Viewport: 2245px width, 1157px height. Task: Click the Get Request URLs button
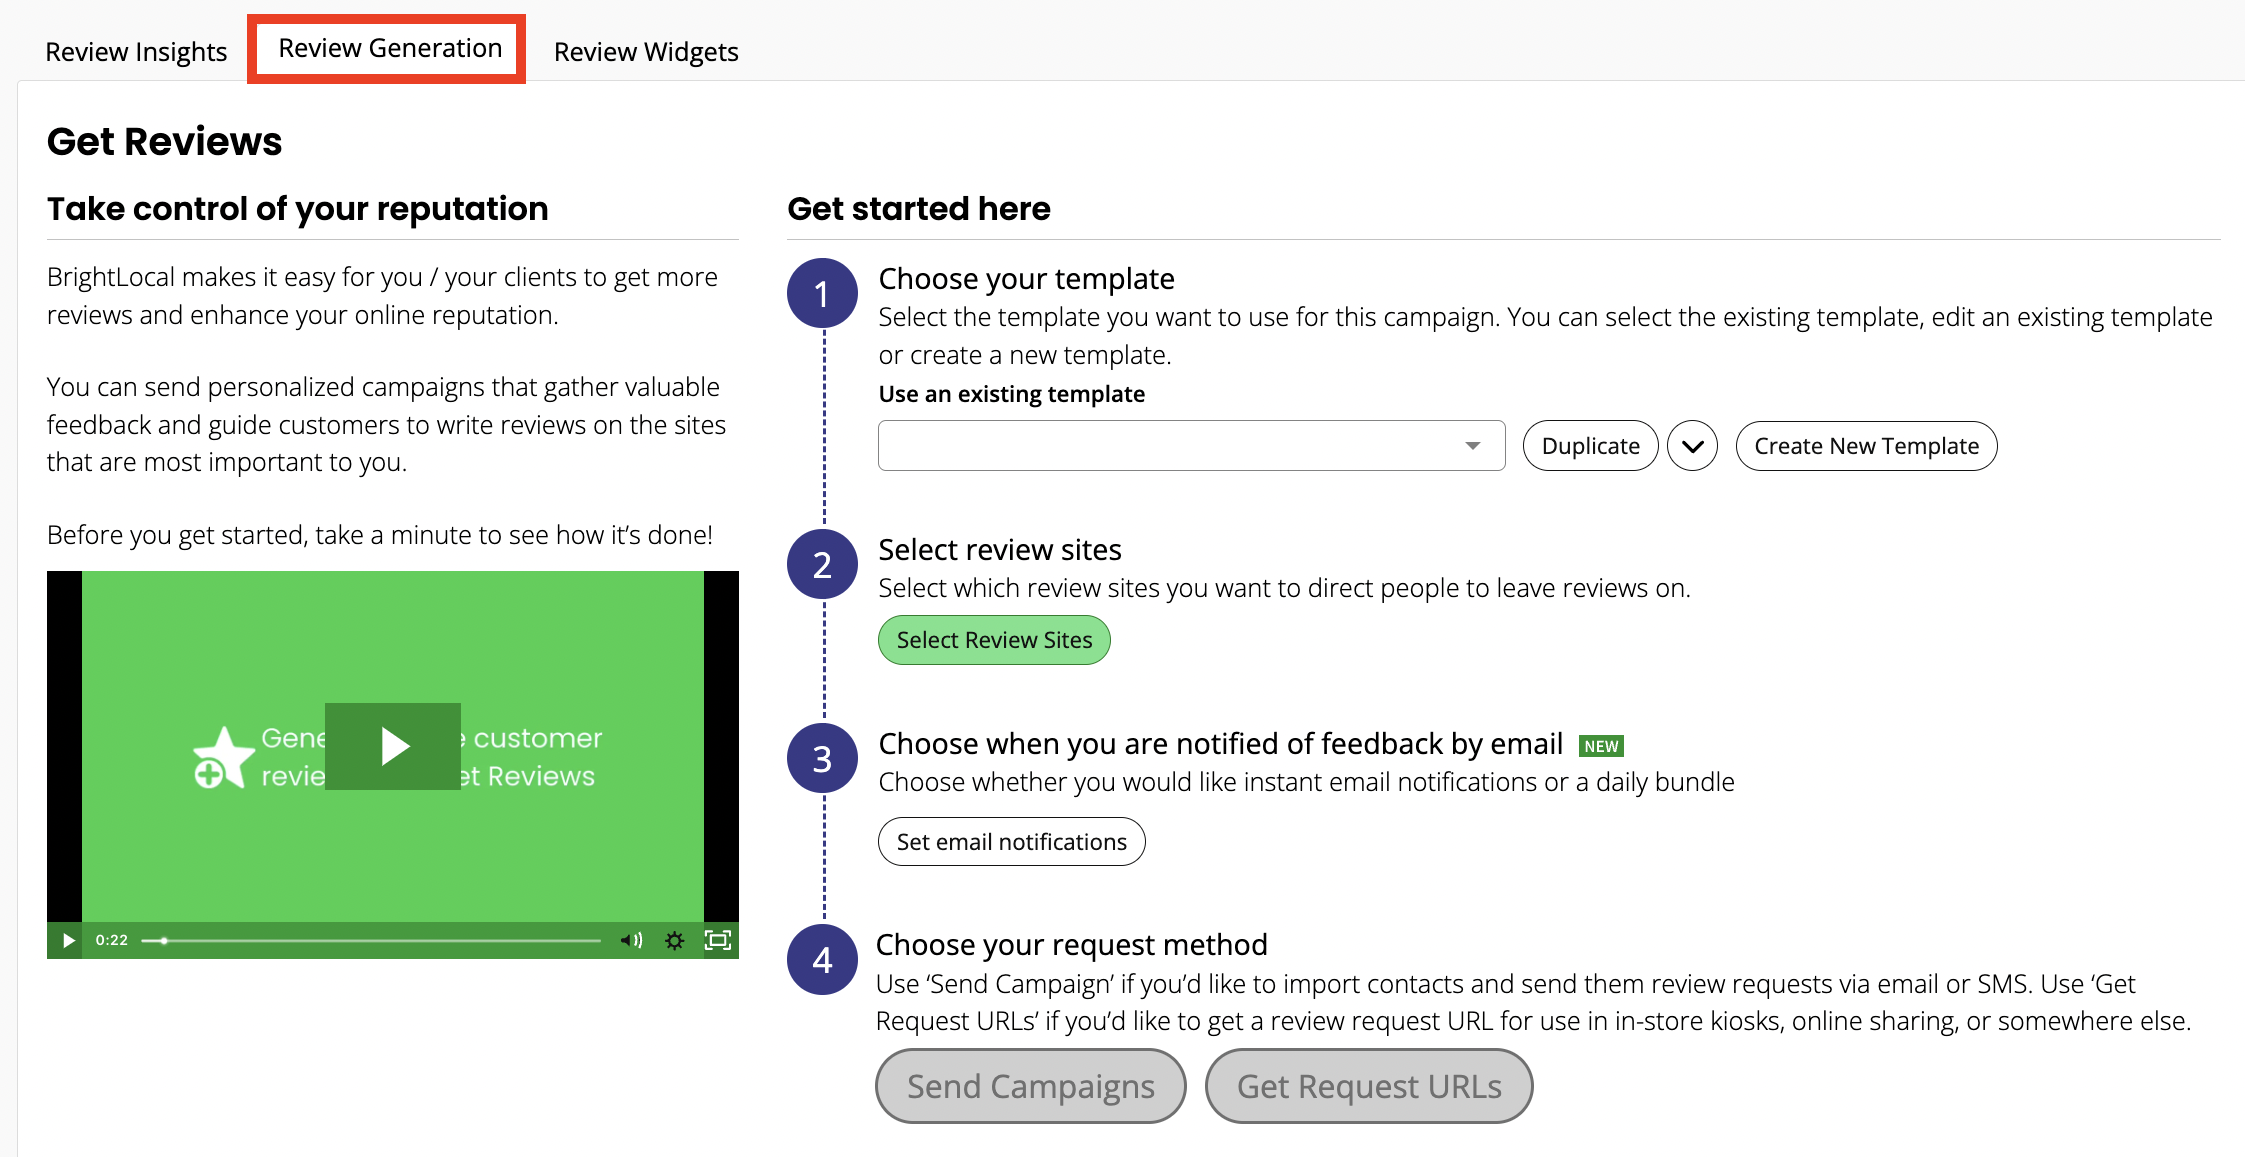pyautogui.click(x=1369, y=1086)
